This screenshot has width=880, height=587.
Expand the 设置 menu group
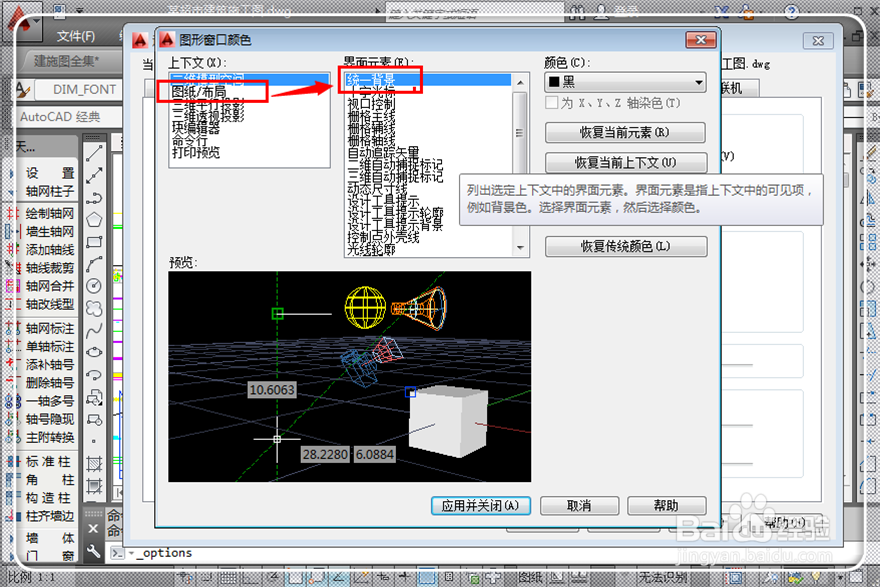50,173
